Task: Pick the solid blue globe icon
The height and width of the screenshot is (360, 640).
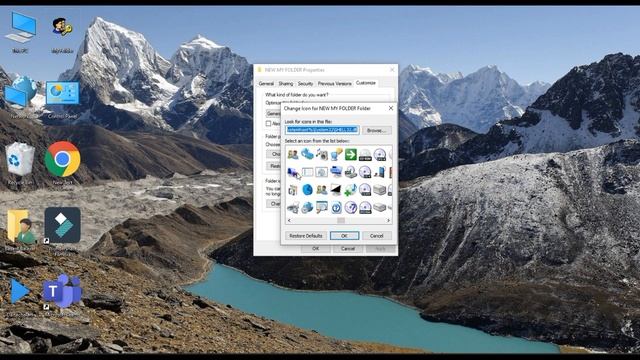Action: (307, 189)
